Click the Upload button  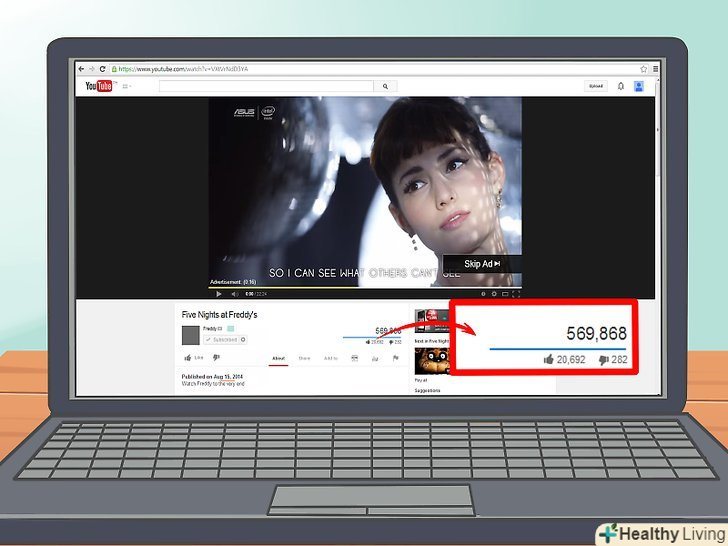(x=596, y=86)
